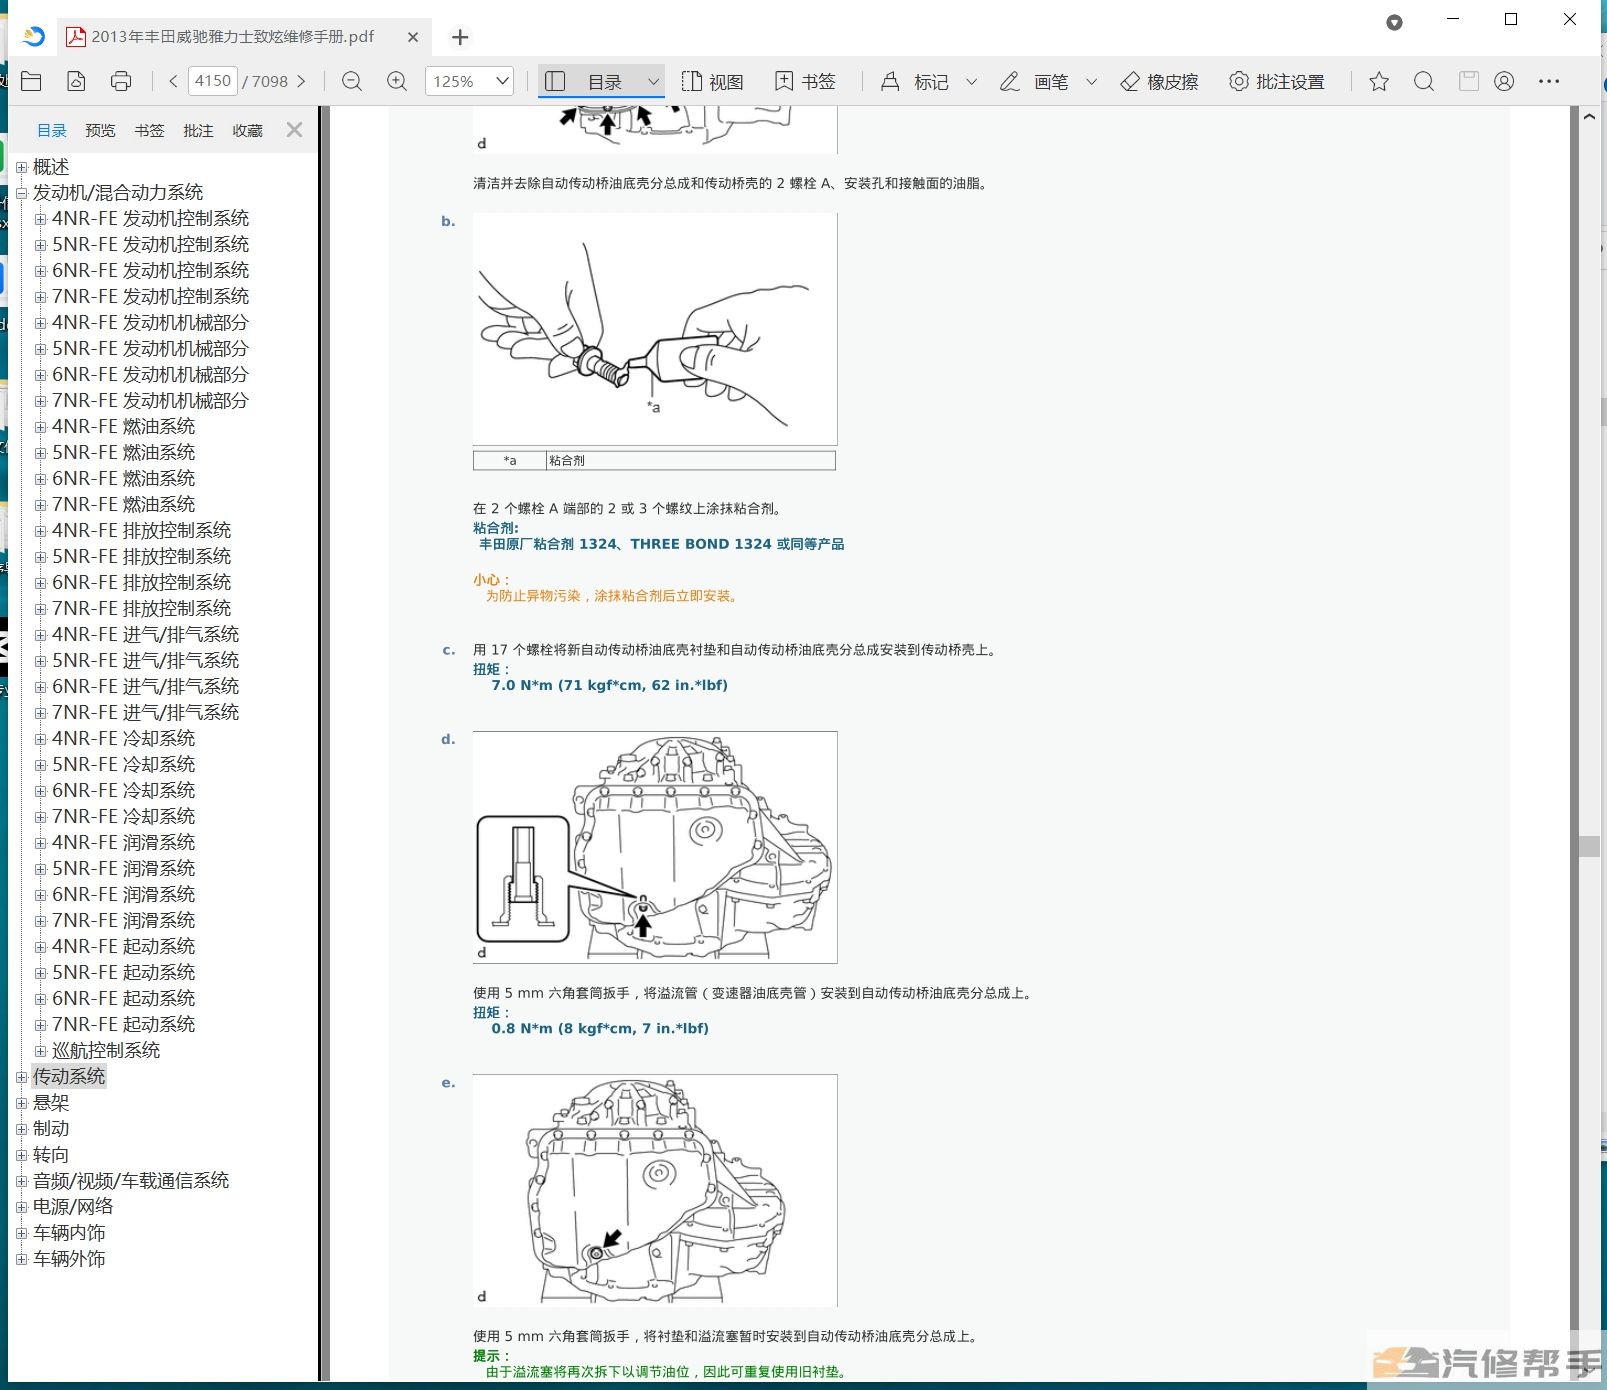This screenshot has height=1390, width=1607.
Task: Open 7NR-FE 冷却系统 entry
Action: (x=123, y=816)
